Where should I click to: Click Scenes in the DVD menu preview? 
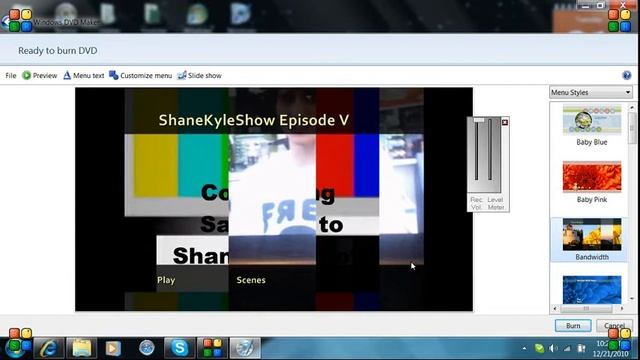251,280
